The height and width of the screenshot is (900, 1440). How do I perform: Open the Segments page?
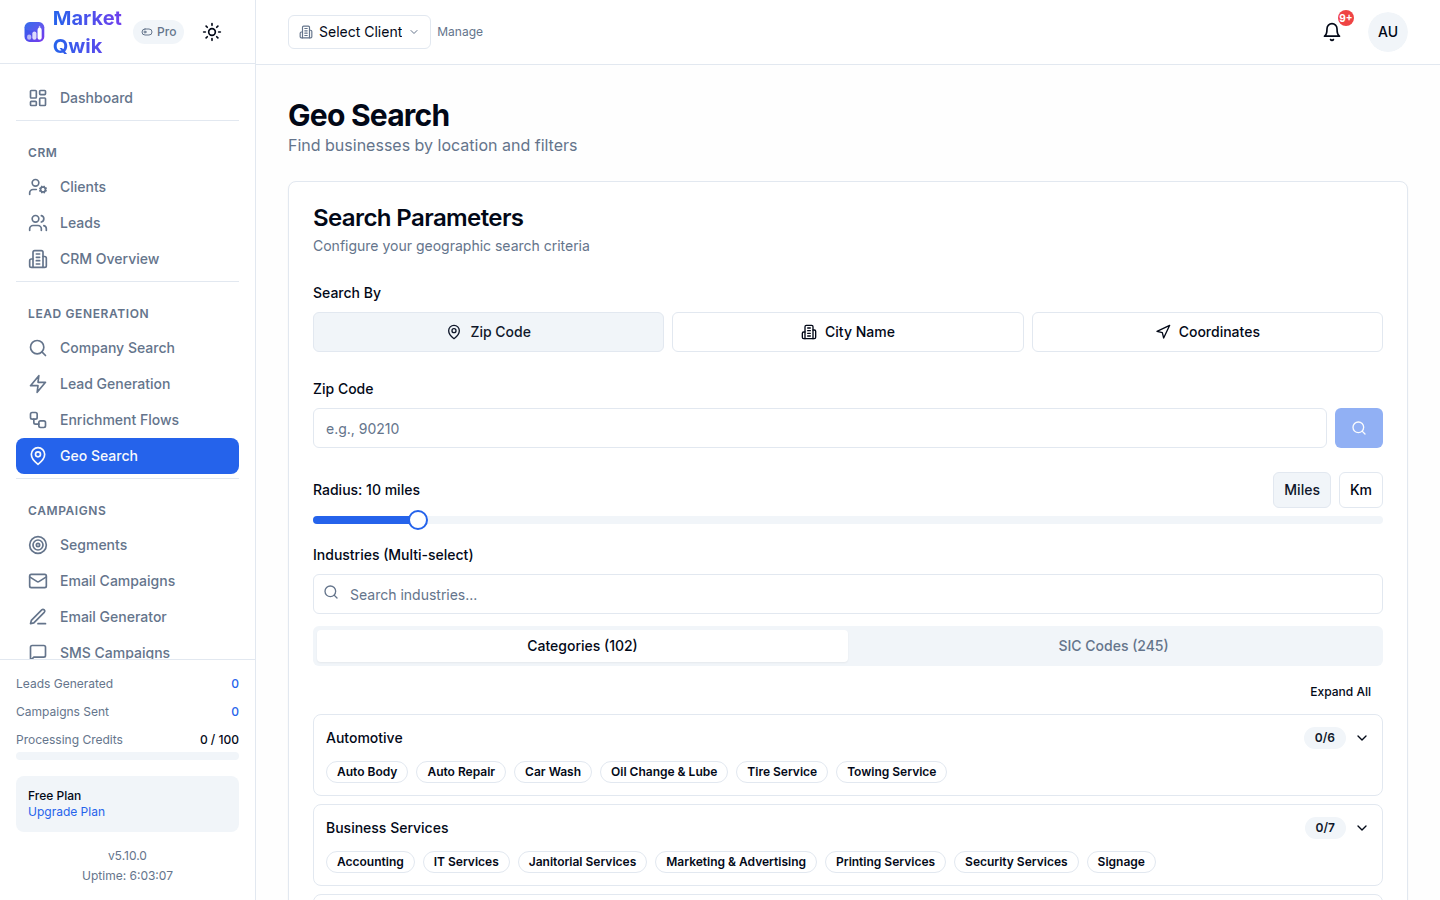[92, 544]
